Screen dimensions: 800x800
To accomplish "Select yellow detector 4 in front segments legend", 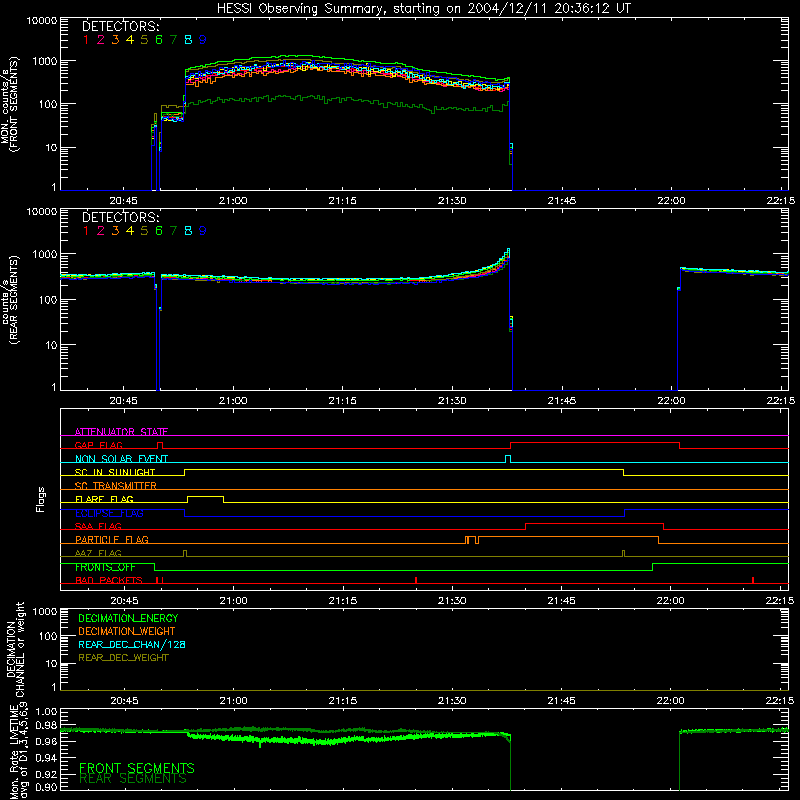I will [130, 39].
